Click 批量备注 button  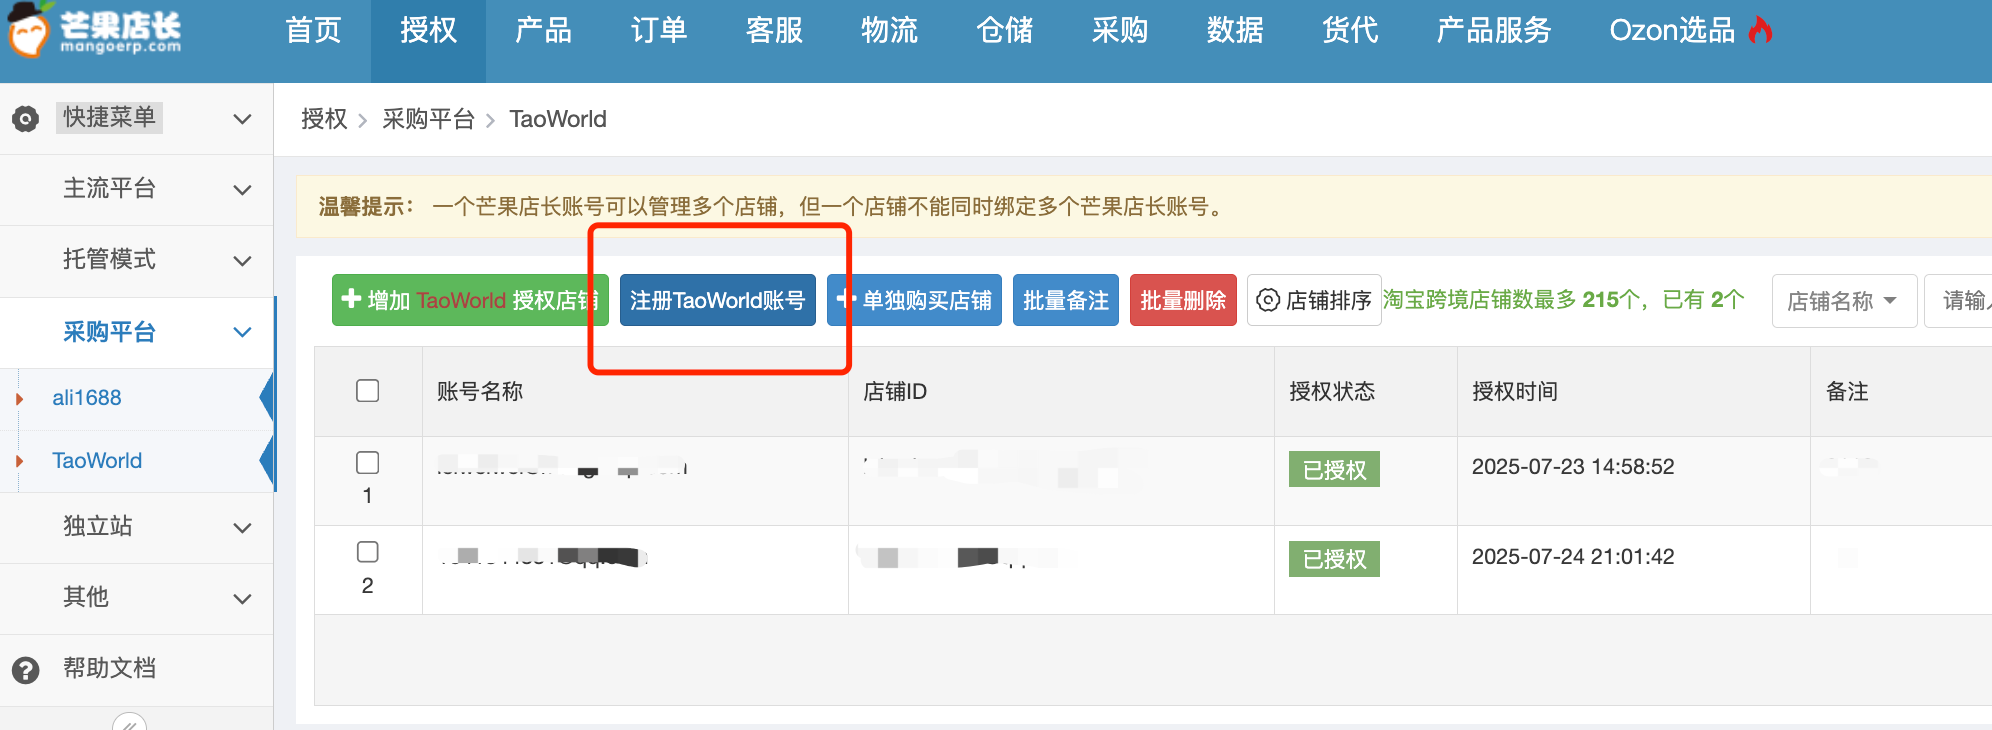tap(1066, 300)
